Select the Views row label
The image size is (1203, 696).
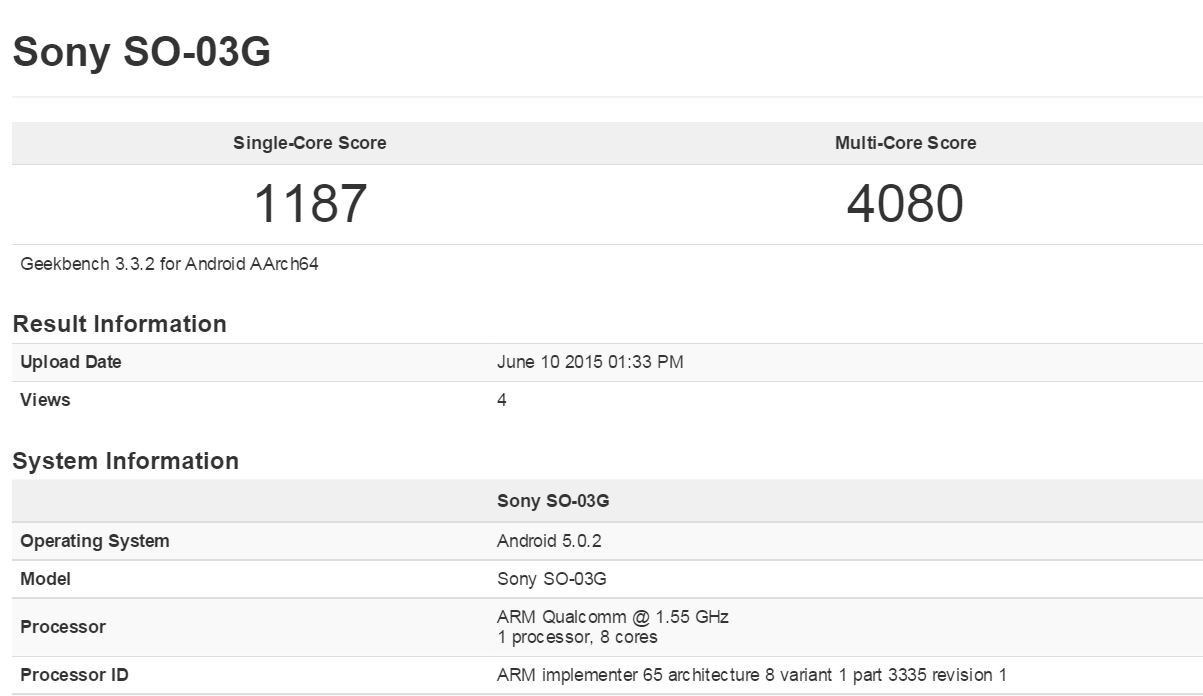point(45,400)
